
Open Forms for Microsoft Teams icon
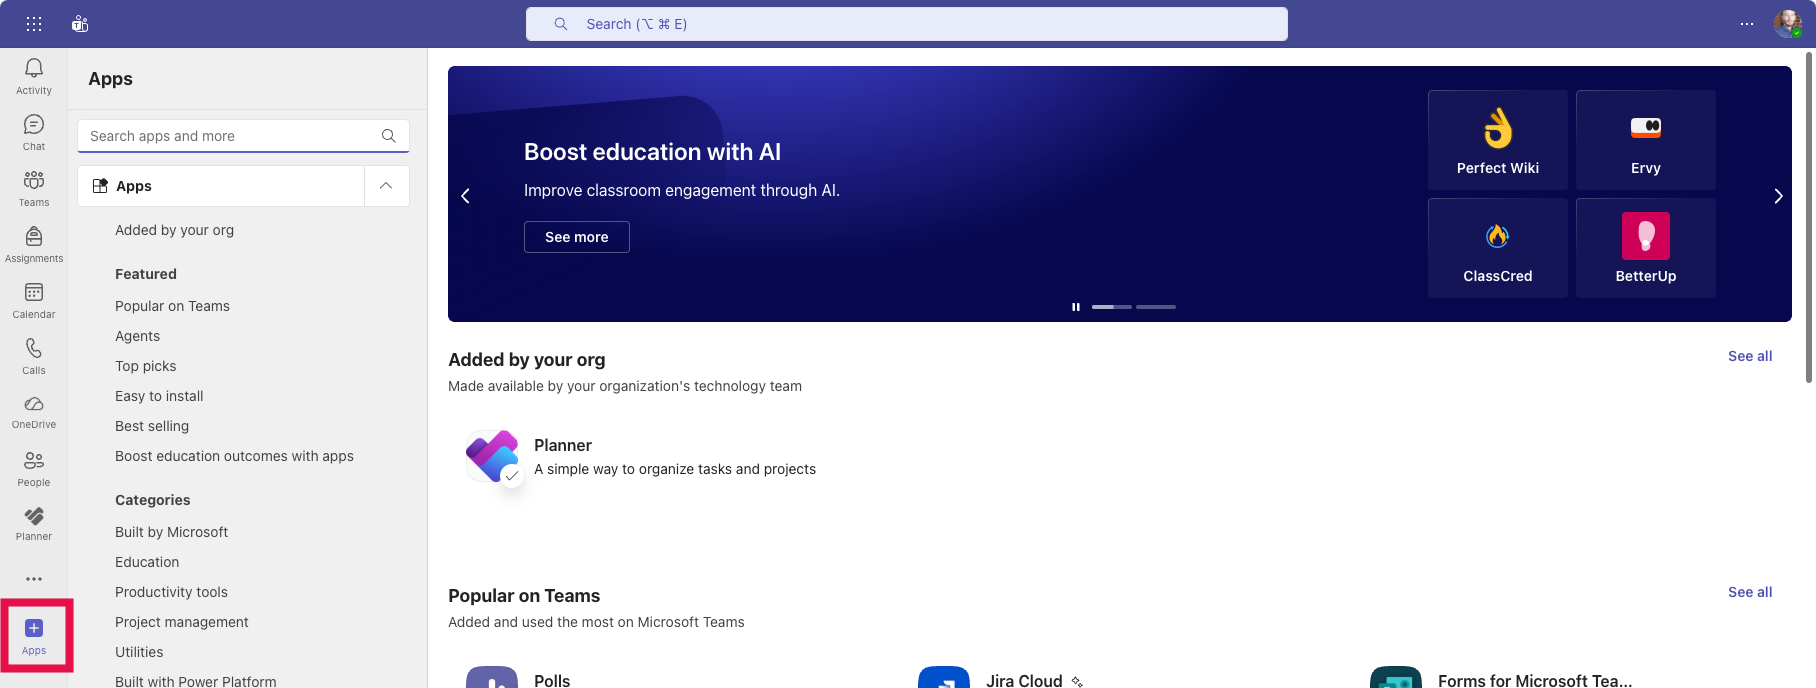click(1396, 677)
